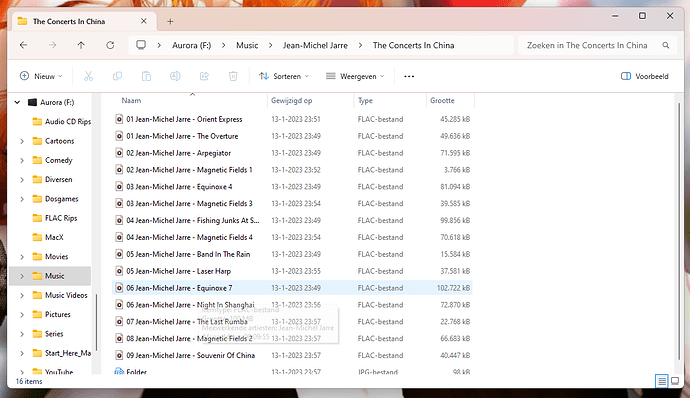
Task: Click the FLAC icon of Orient Express
Action: coord(119,119)
